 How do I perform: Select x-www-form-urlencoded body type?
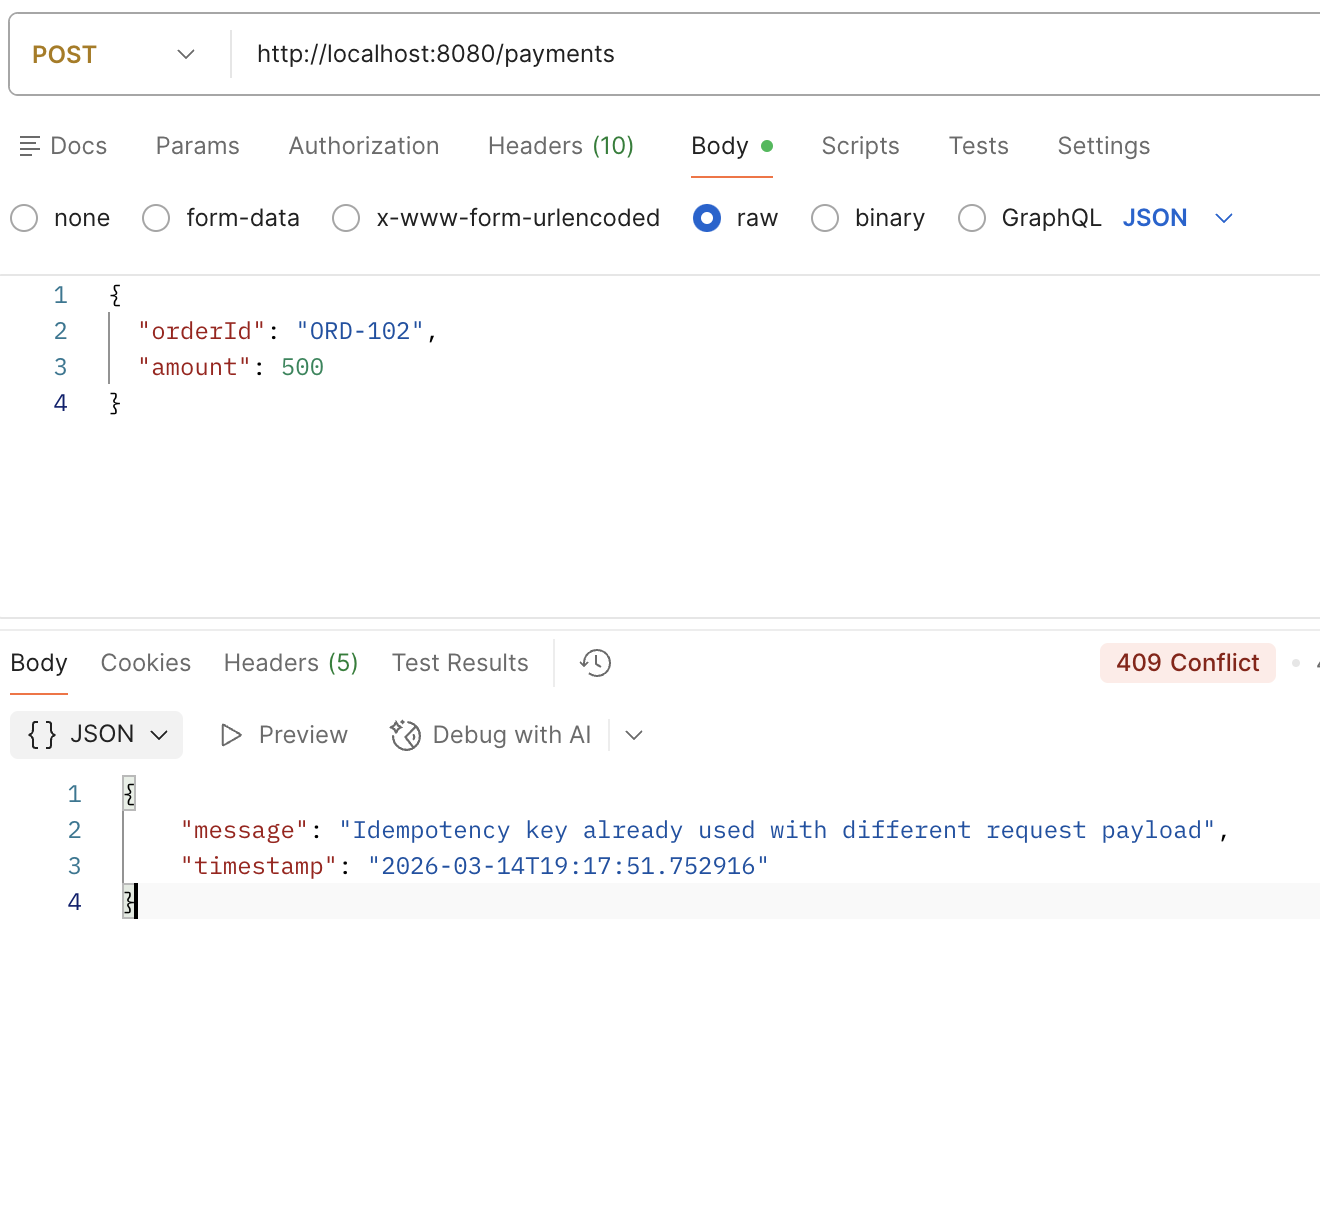[346, 218]
